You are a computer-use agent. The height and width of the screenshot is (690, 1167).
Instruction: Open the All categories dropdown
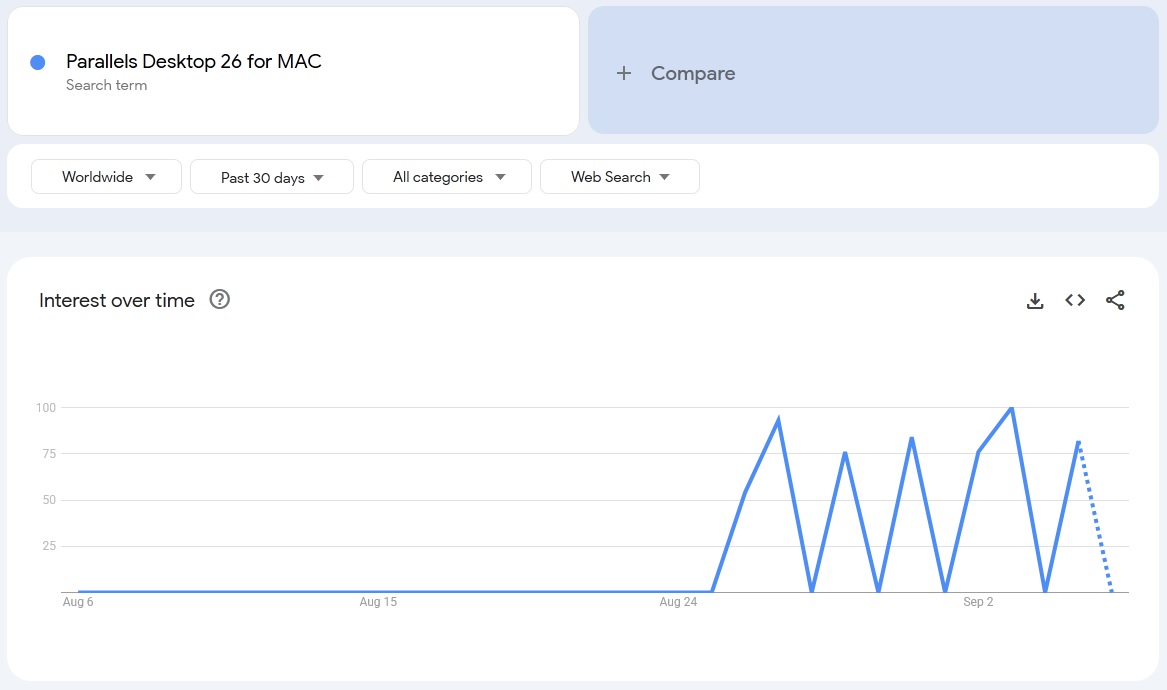pyautogui.click(x=447, y=176)
